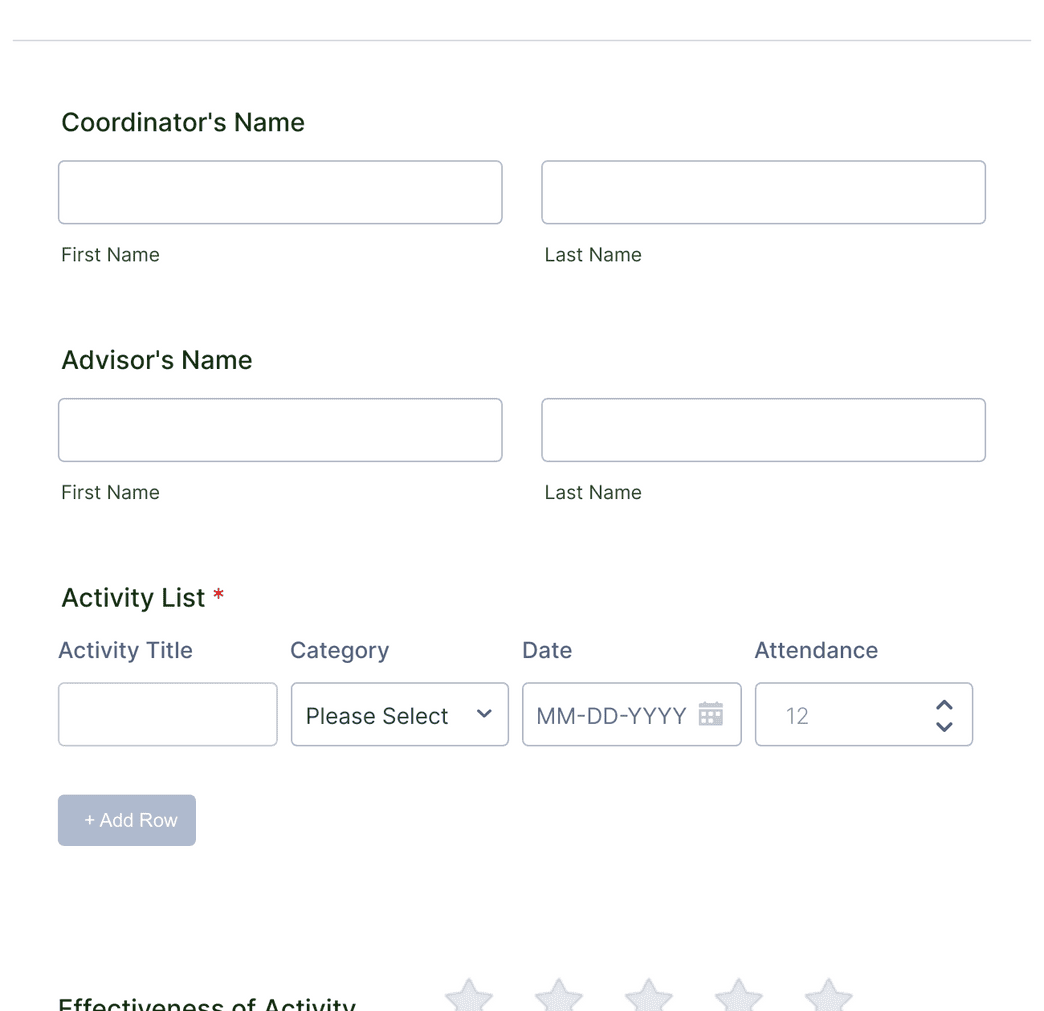Click inside Coordinator's Last Name field
The height and width of the screenshot is (1011, 1044).
[763, 192]
